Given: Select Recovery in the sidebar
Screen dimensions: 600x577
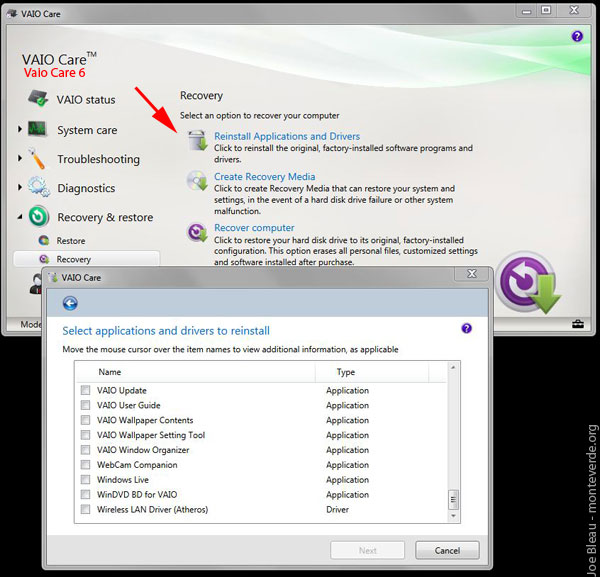Looking at the screenshot, I should [x=73, y=259].
